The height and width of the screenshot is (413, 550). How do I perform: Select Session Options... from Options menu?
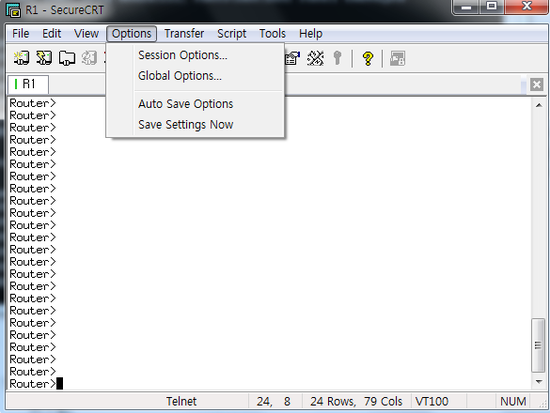(183, 55)
